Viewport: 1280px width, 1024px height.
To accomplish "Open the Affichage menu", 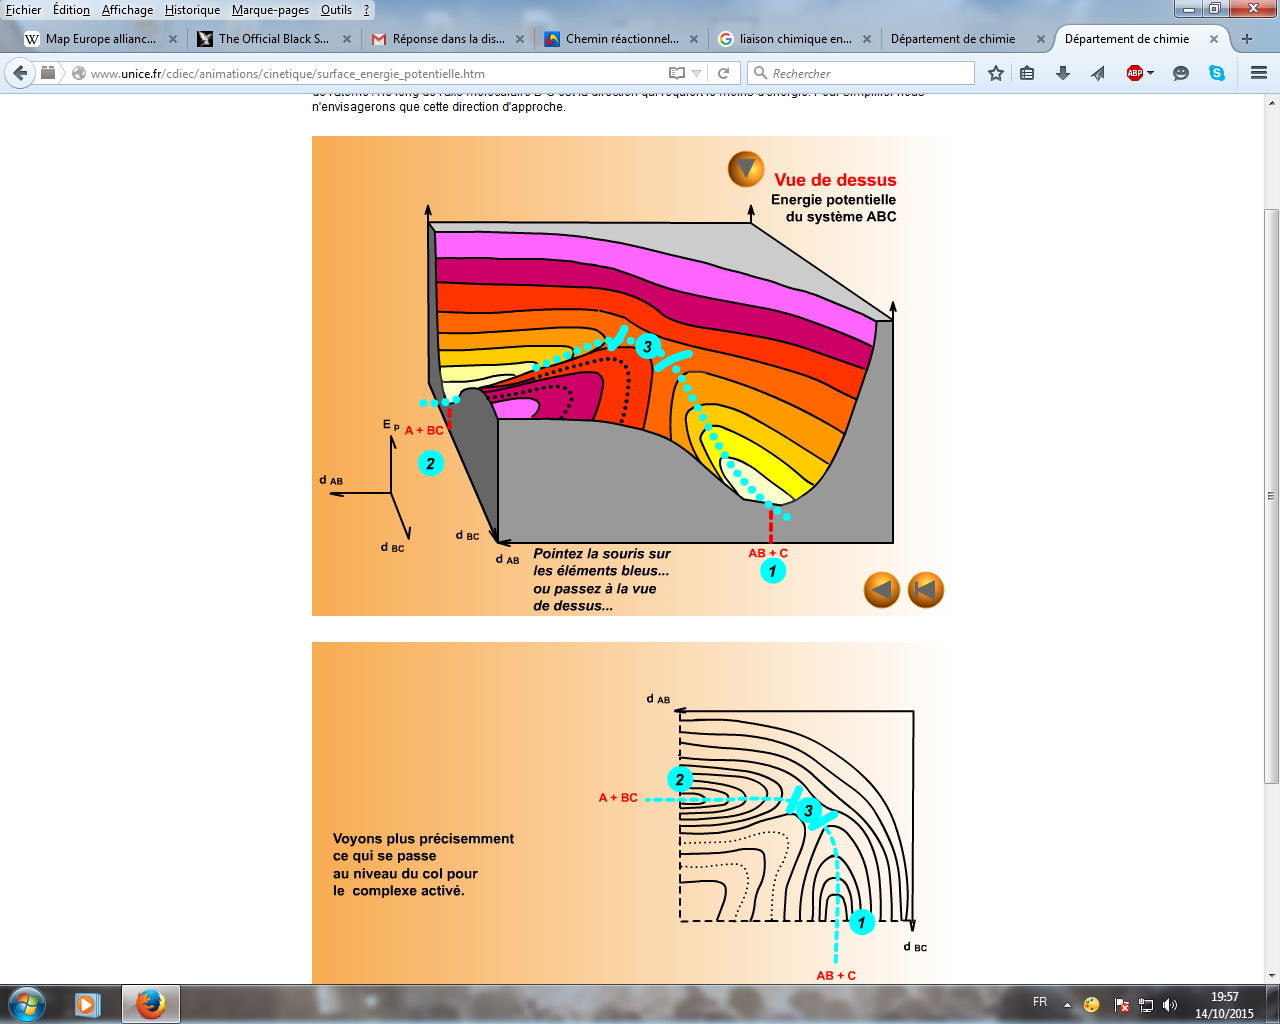I will click(x=127, y=10).
